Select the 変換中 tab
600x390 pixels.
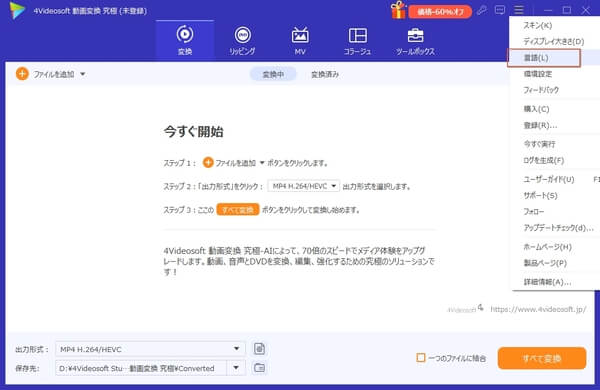tap(273, 74)
